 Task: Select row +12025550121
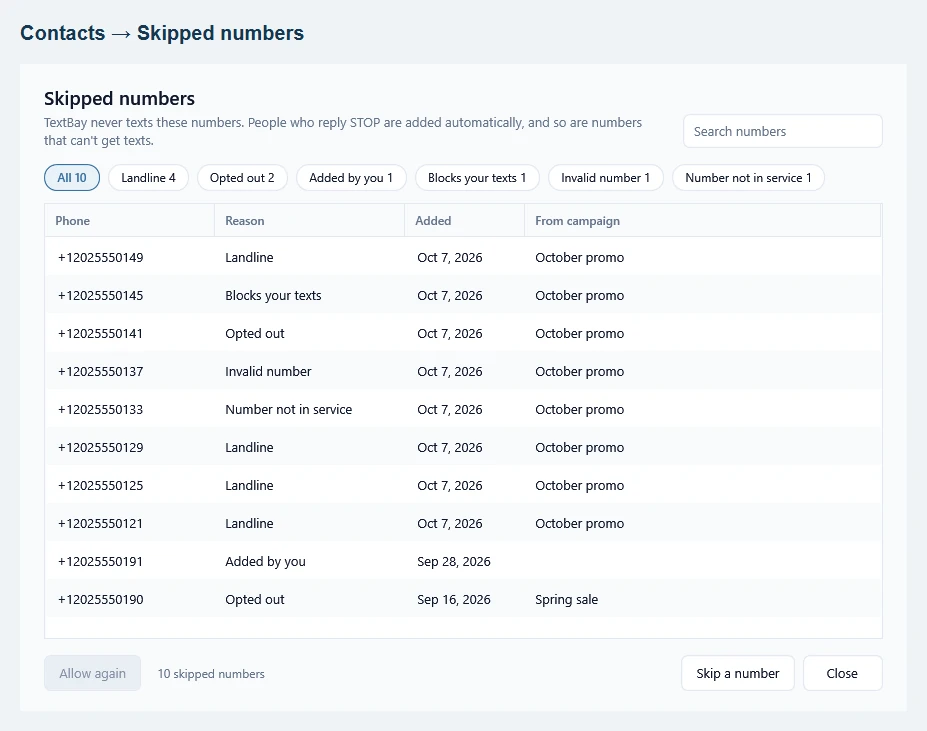[x=463, y=523]
